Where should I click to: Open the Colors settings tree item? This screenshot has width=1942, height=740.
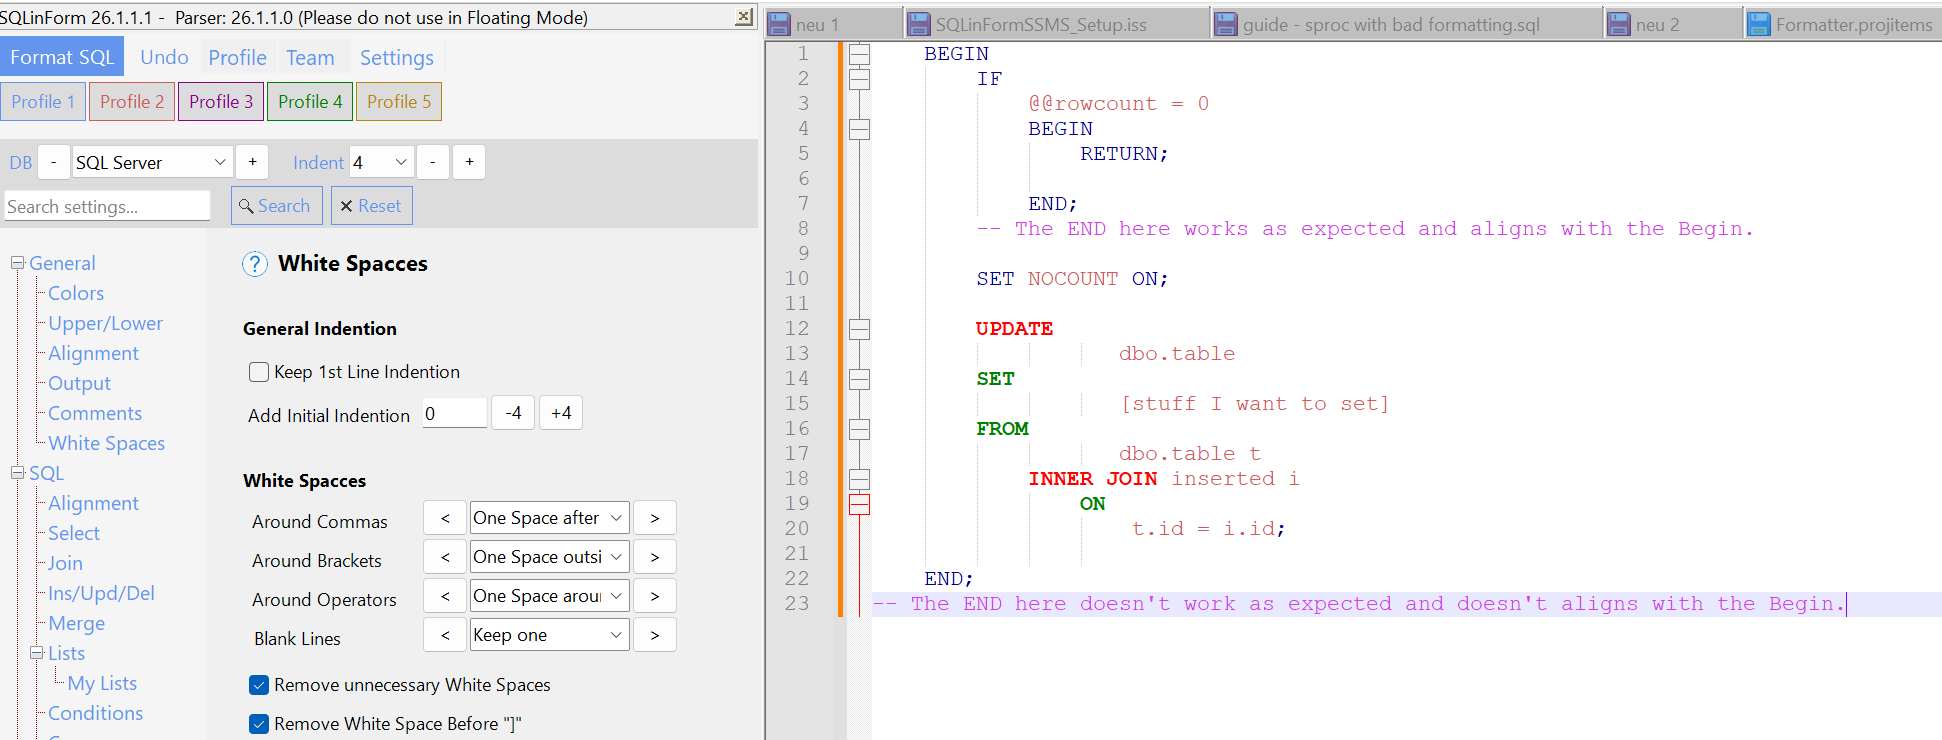coord(76,293)
